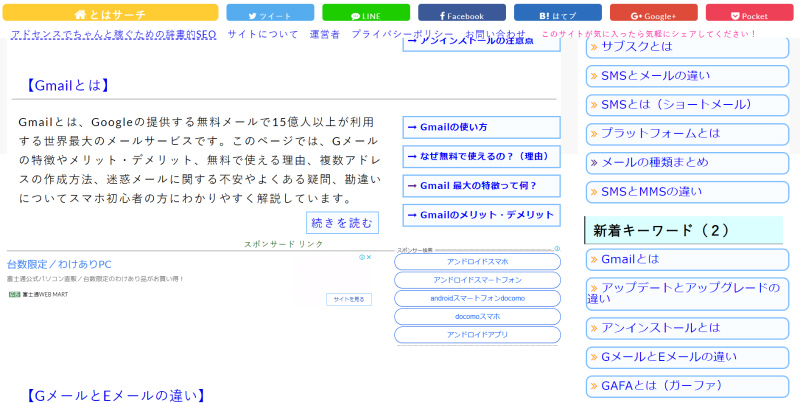The width and height of the screenshot is (800, 403).
Task: Save the page to Pocket
Action: coord(749,14)
